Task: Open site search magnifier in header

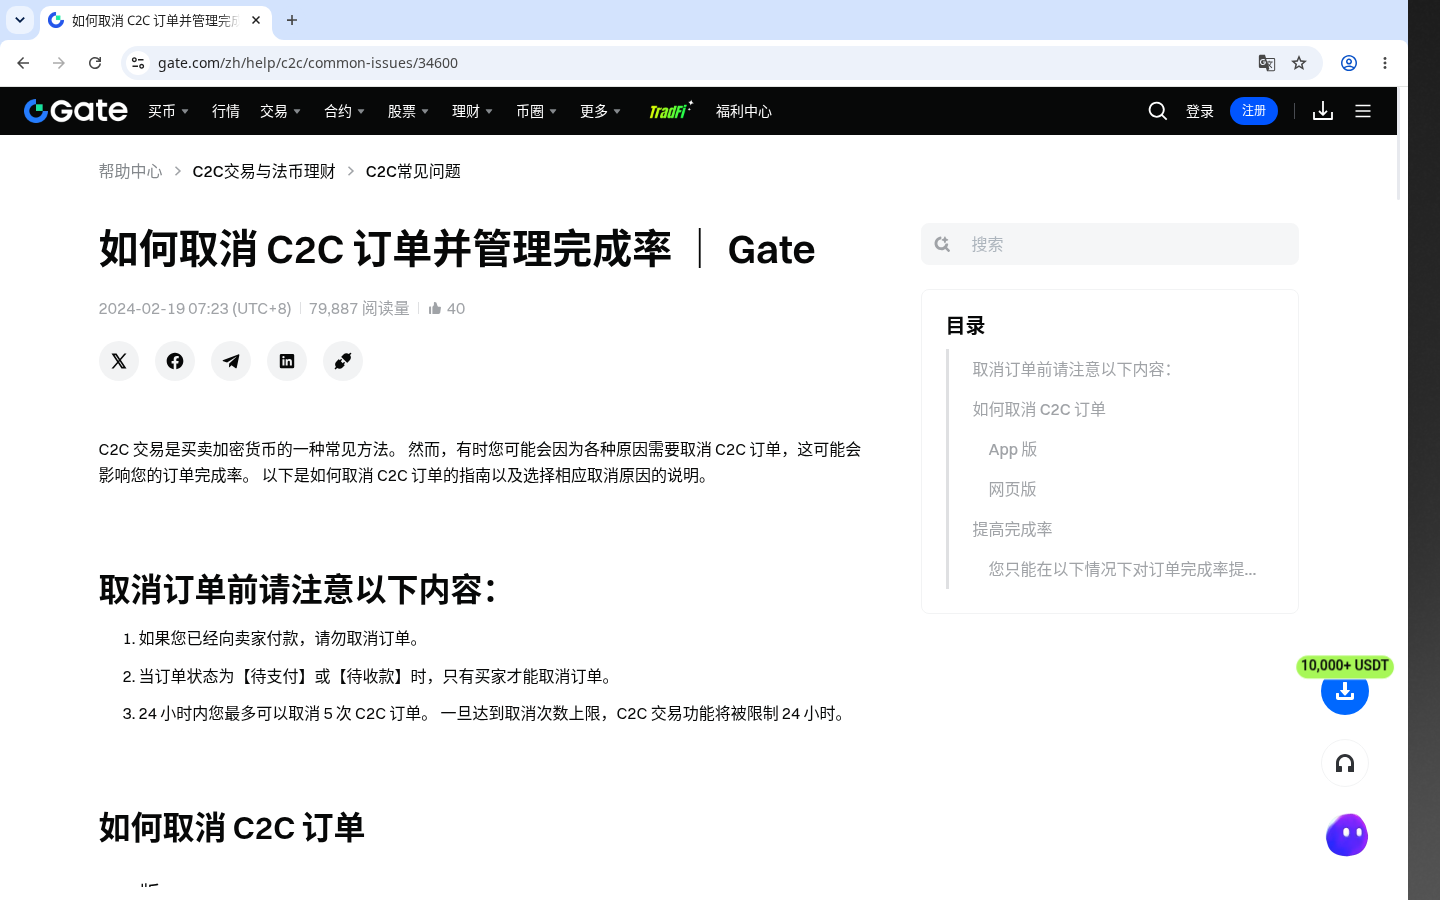Action: point(1158,111)
